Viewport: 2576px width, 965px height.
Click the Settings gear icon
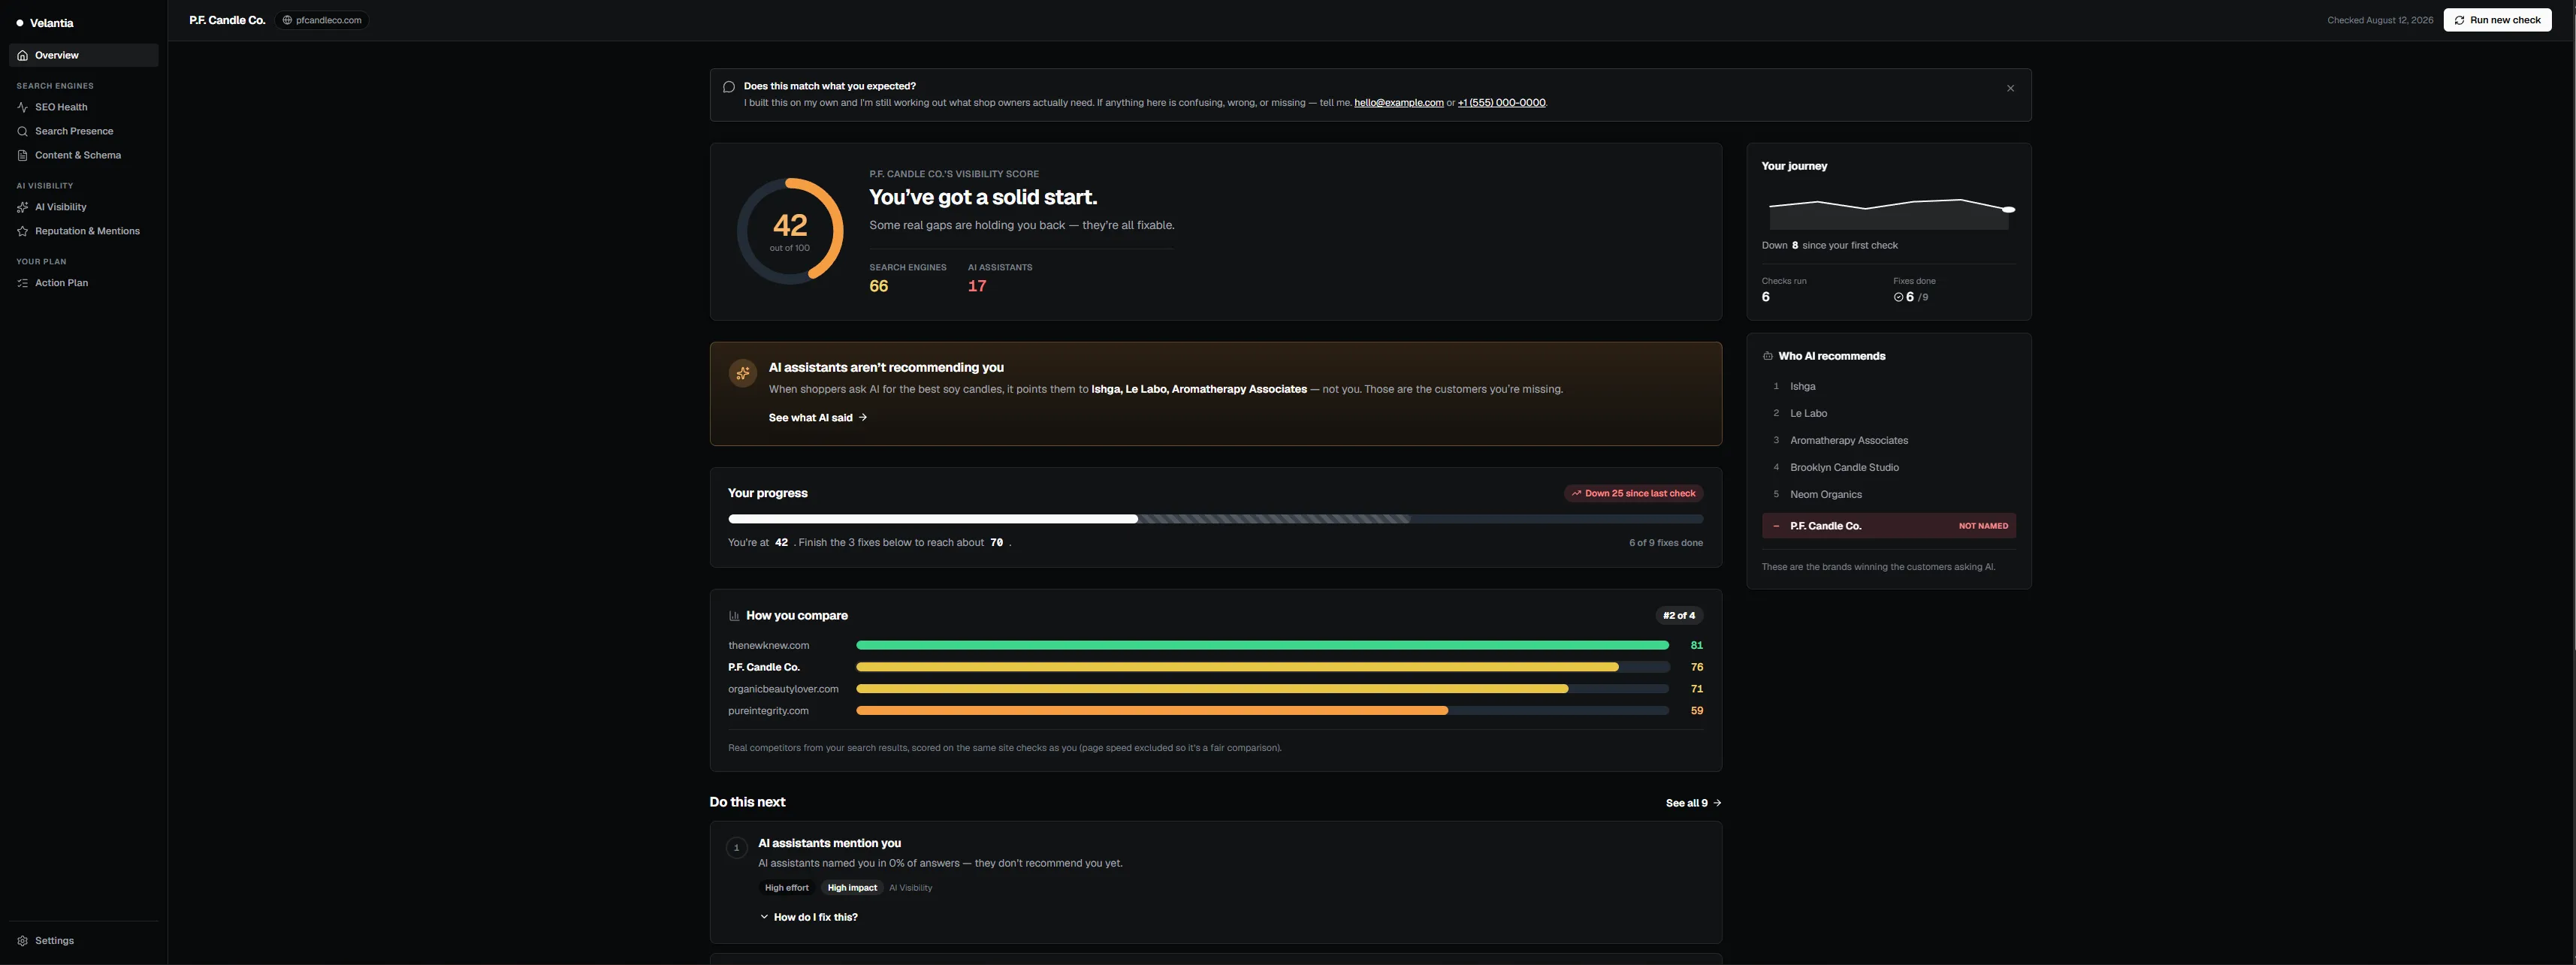point(22,941)
